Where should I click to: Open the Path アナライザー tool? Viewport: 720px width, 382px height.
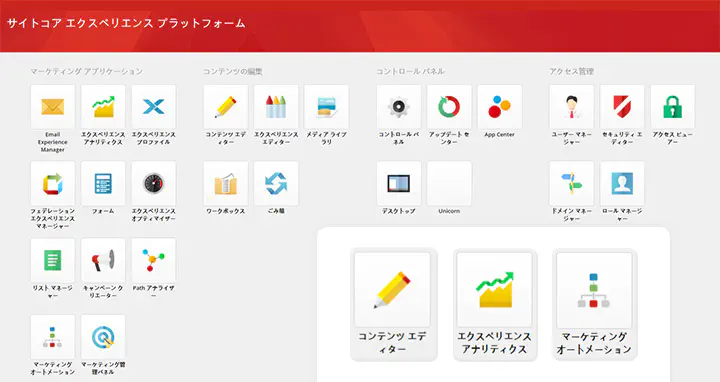[153, 260]
